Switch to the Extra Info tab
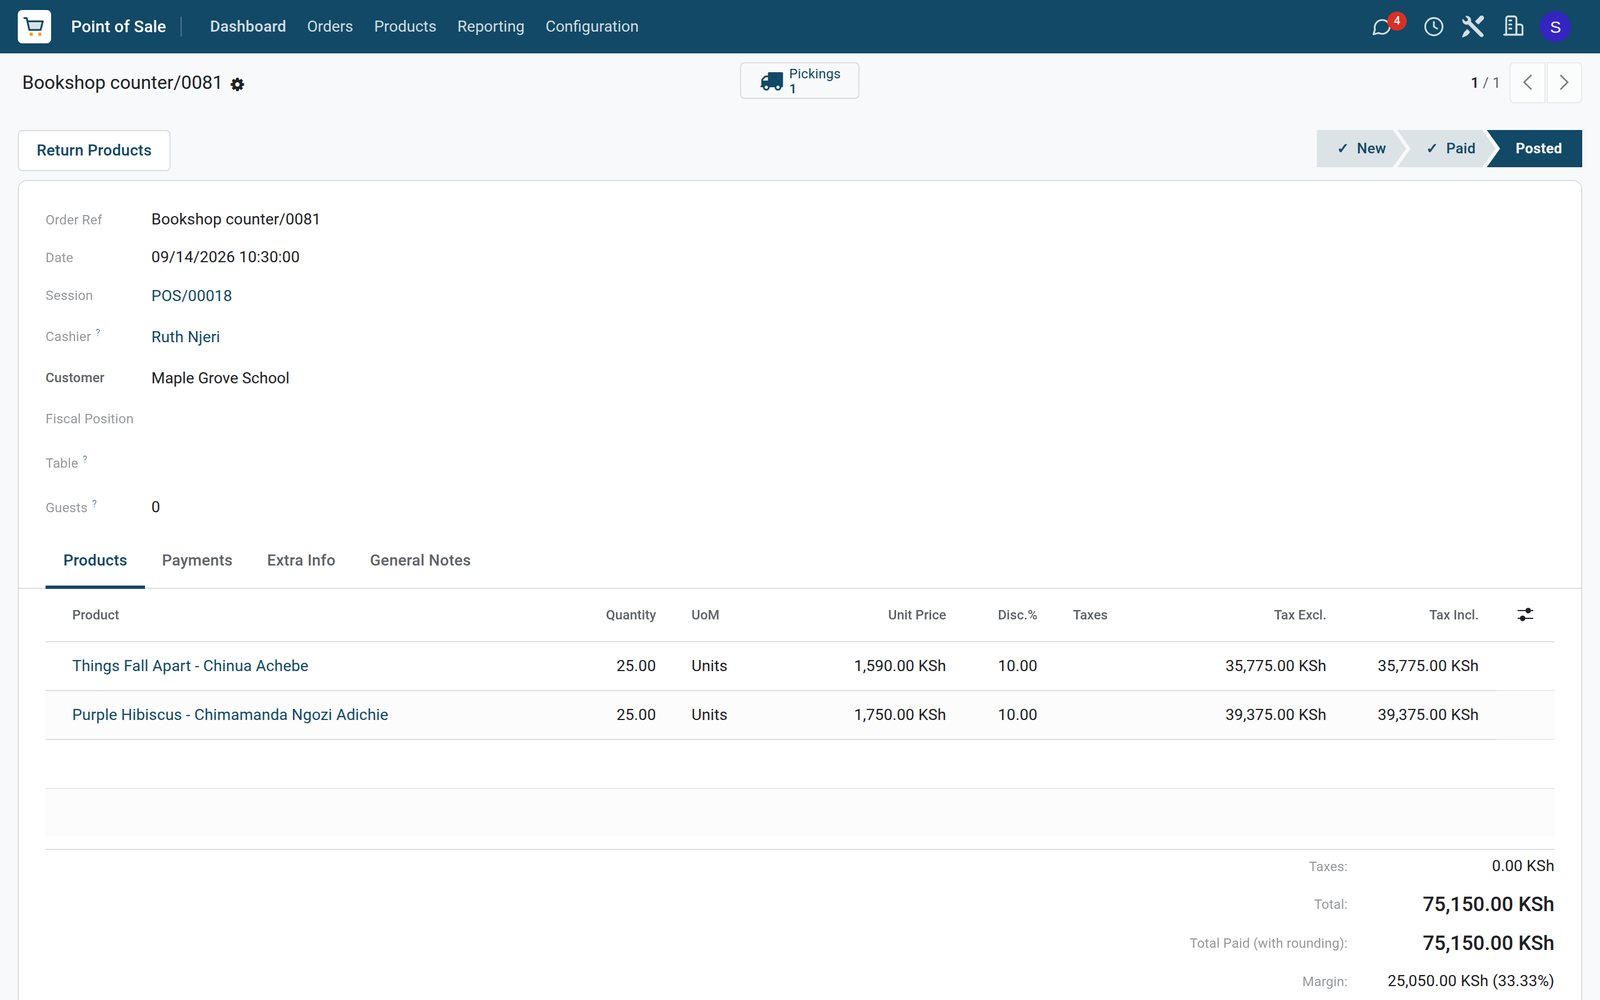Image resolution: width=1600 pixels, height=1000 pixels. 301,561
